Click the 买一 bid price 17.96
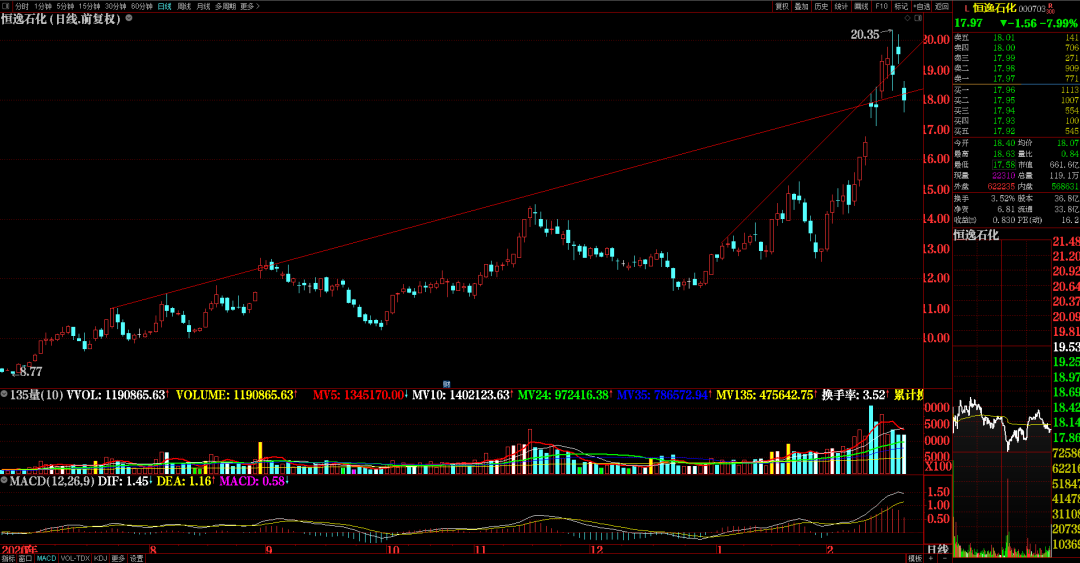Screen dimensions: 1080x563 (1004, 90)
